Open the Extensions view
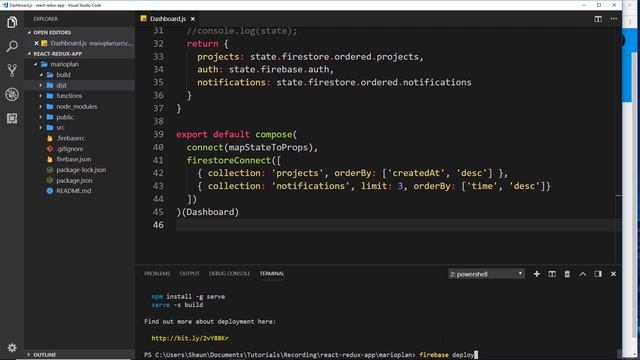640x360 pixels. pyautogui.click(x=12, y=118)
